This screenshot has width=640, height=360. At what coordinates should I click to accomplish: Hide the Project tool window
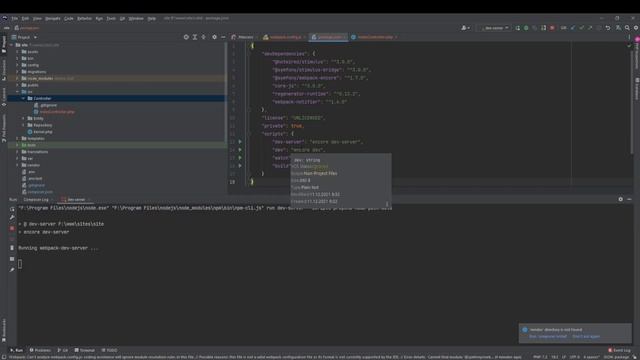pos(223,37)
